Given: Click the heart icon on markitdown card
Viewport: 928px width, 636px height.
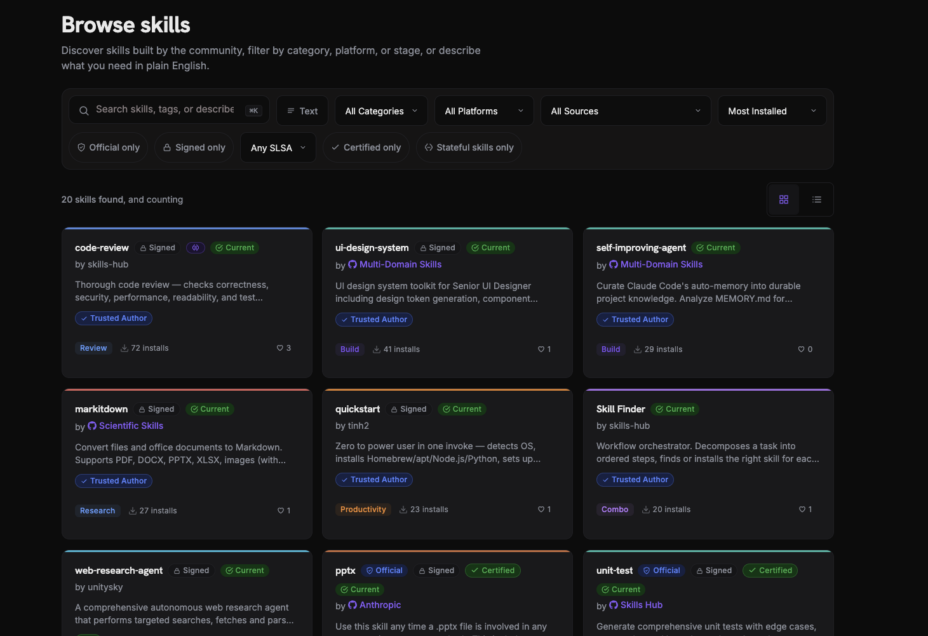Looking at the screenshot, I should (281, 511).
